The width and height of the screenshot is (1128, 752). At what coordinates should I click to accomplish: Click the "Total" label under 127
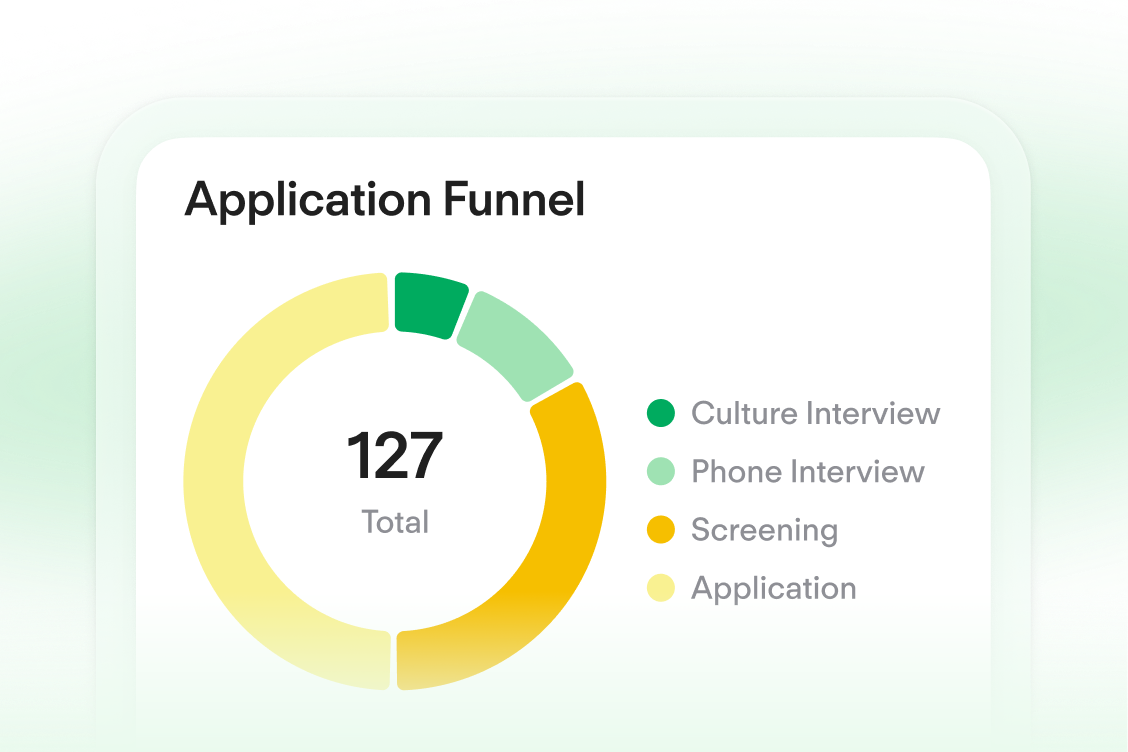pyautogui.click(x=395, y=522)
